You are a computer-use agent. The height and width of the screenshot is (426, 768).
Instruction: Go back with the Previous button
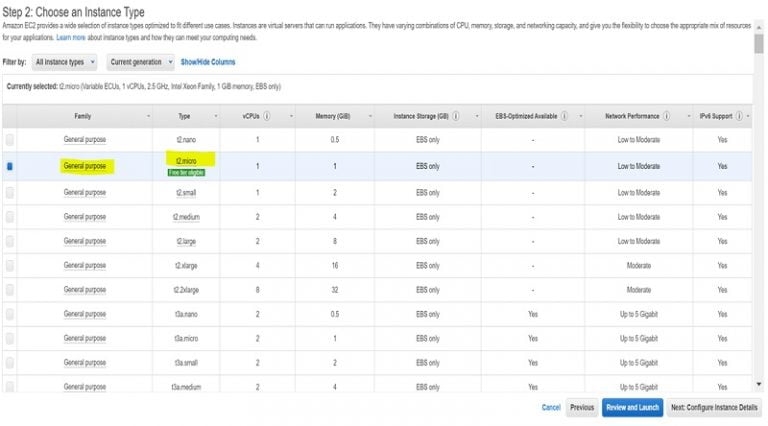582,407
